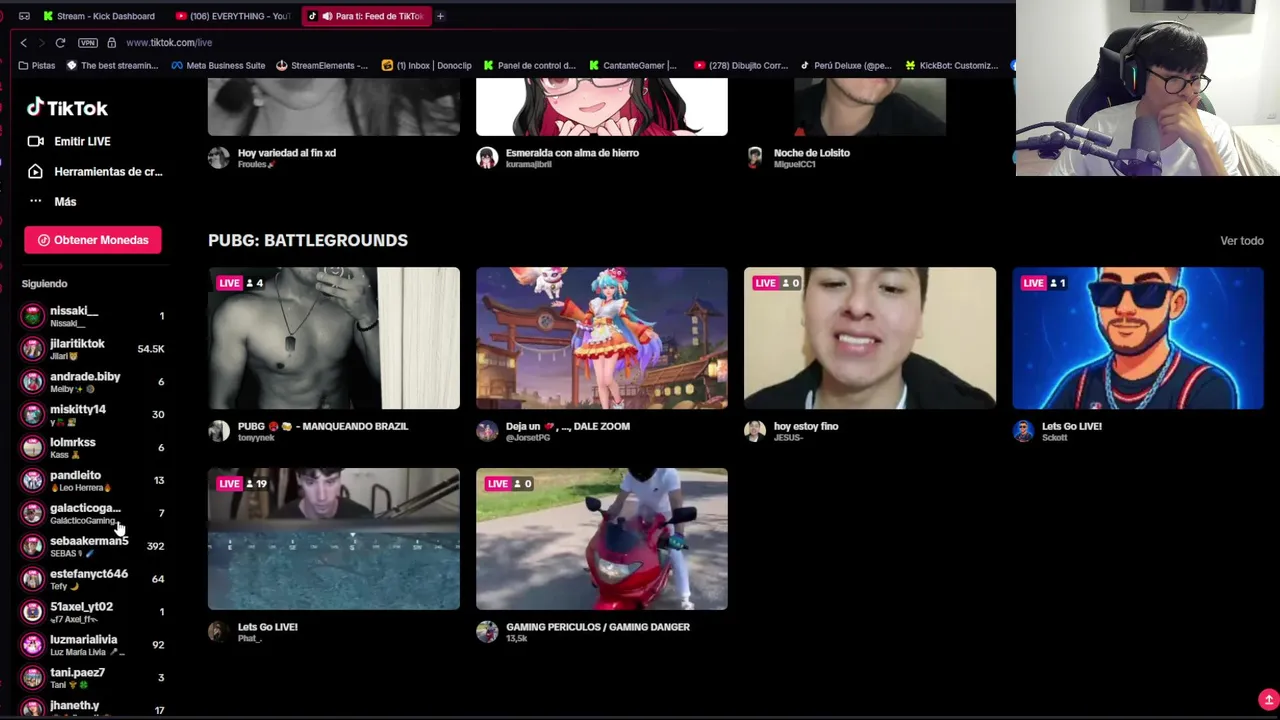Open nissaki__ live in Siguiendo

click(93, 316)
